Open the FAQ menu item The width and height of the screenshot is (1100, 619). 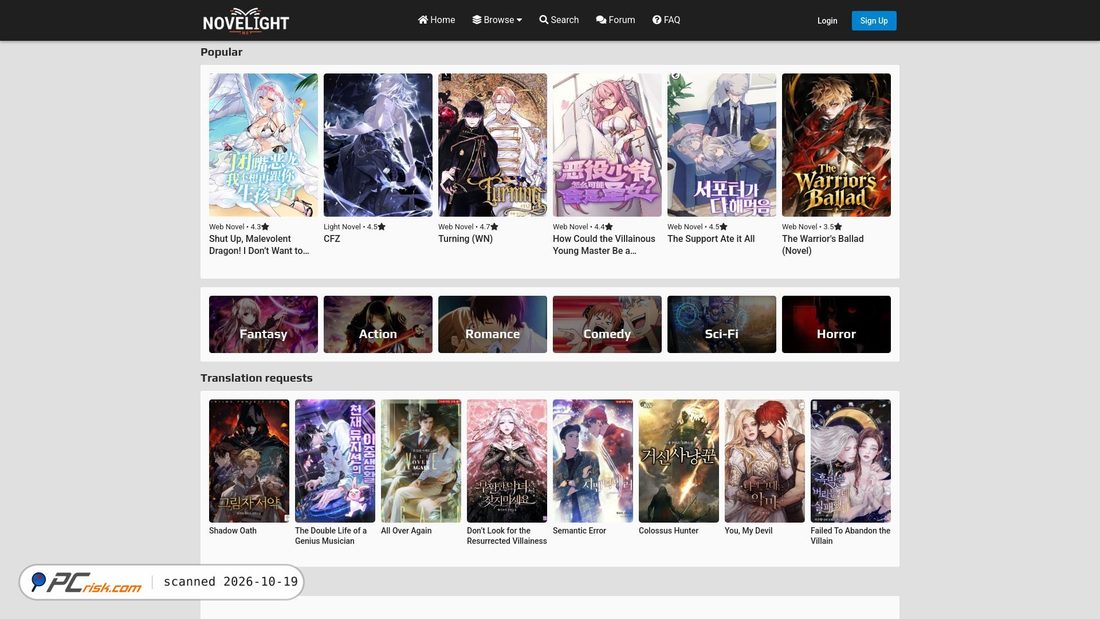[x=666, y=20]
